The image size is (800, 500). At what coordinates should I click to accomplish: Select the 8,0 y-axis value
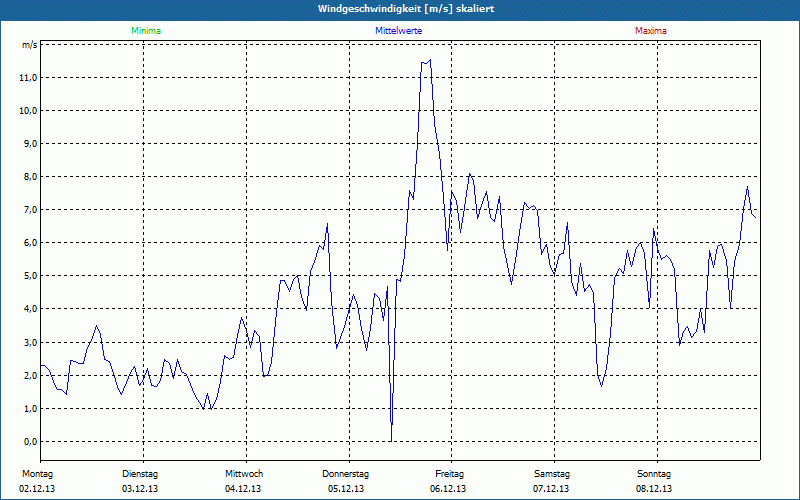31,177
